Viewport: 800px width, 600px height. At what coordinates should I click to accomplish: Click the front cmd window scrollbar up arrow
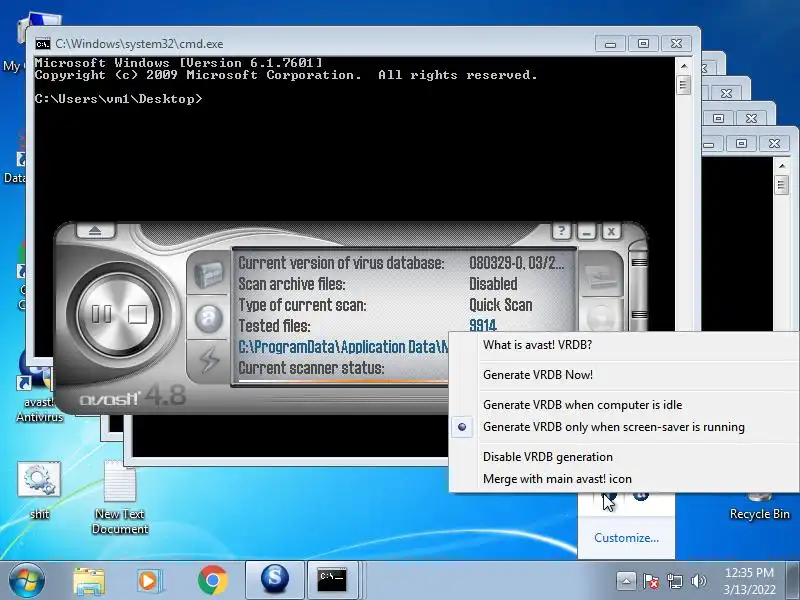tap(683, 66)
